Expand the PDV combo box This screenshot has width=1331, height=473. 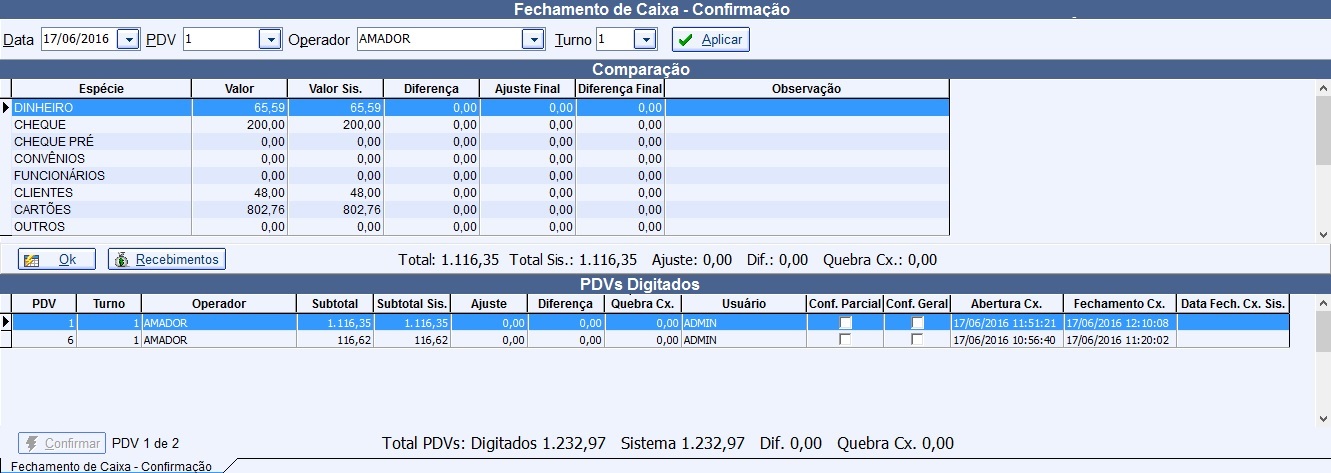coord(270,39)
